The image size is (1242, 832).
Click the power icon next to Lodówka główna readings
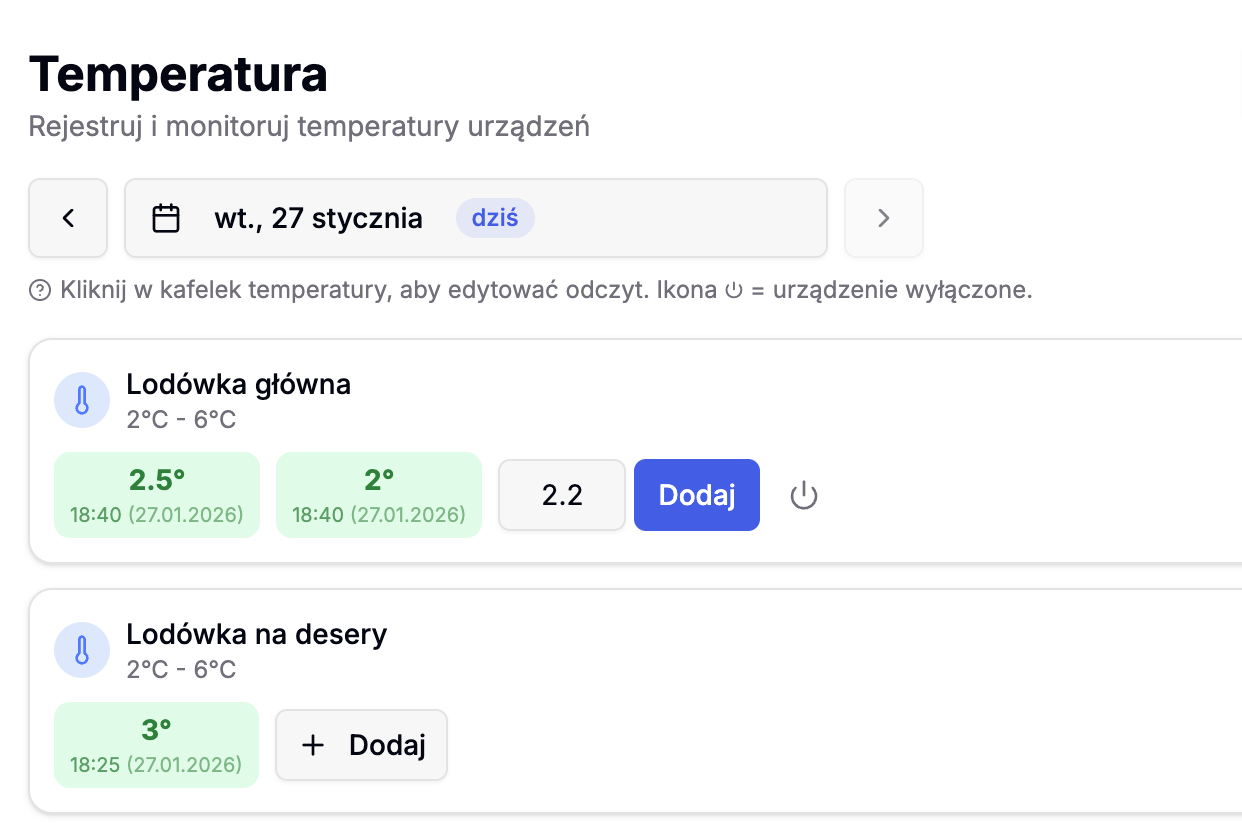[x=804, y=494]
